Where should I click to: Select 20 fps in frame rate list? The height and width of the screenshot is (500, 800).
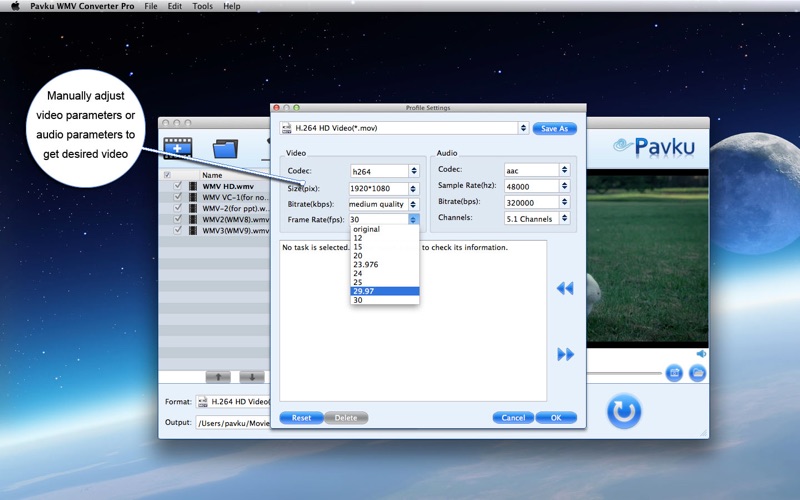385,256
